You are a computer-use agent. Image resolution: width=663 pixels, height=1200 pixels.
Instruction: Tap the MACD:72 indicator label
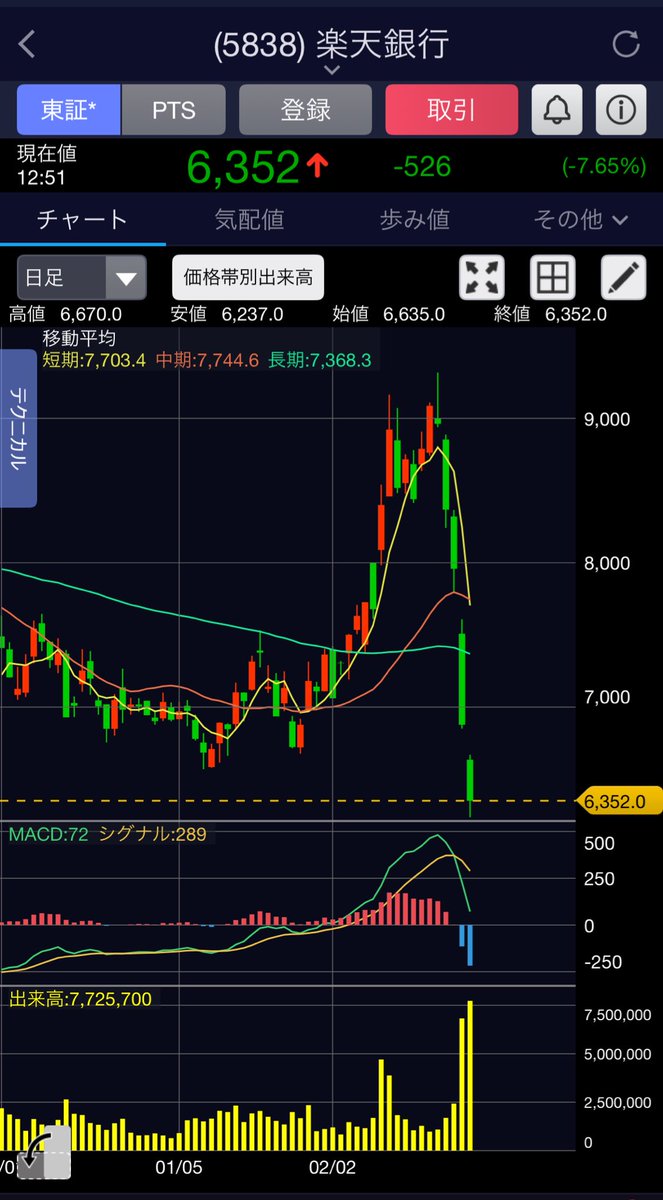(x=49, y=833)
